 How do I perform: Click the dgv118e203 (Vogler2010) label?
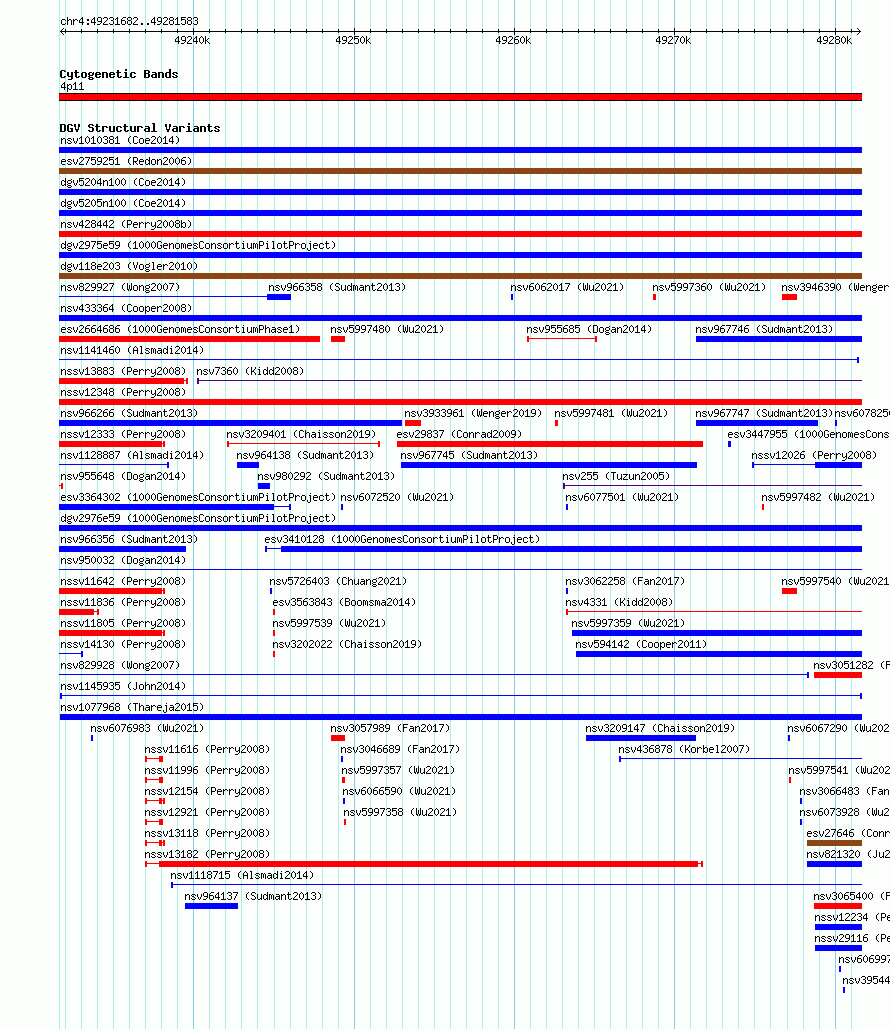[x=129, y=266]
